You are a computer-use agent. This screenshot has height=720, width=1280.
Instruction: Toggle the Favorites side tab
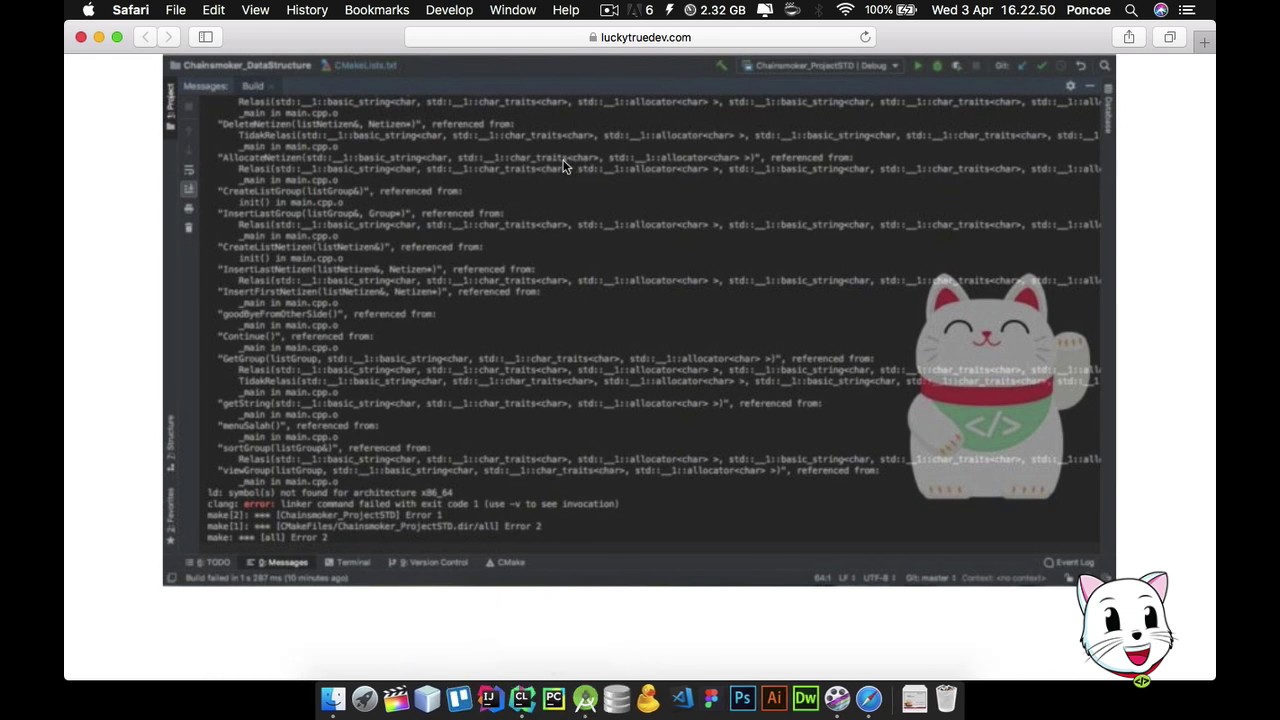tap(171, 516)
